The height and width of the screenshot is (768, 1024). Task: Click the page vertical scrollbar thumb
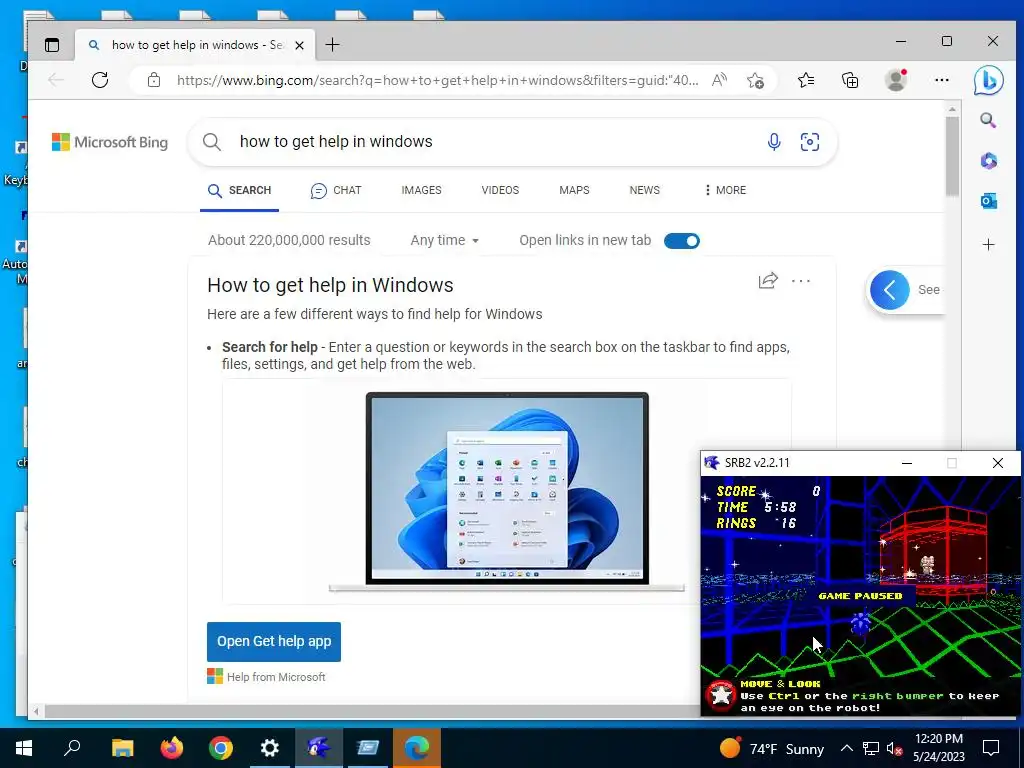pyautogui.click(x=952, y=155)
